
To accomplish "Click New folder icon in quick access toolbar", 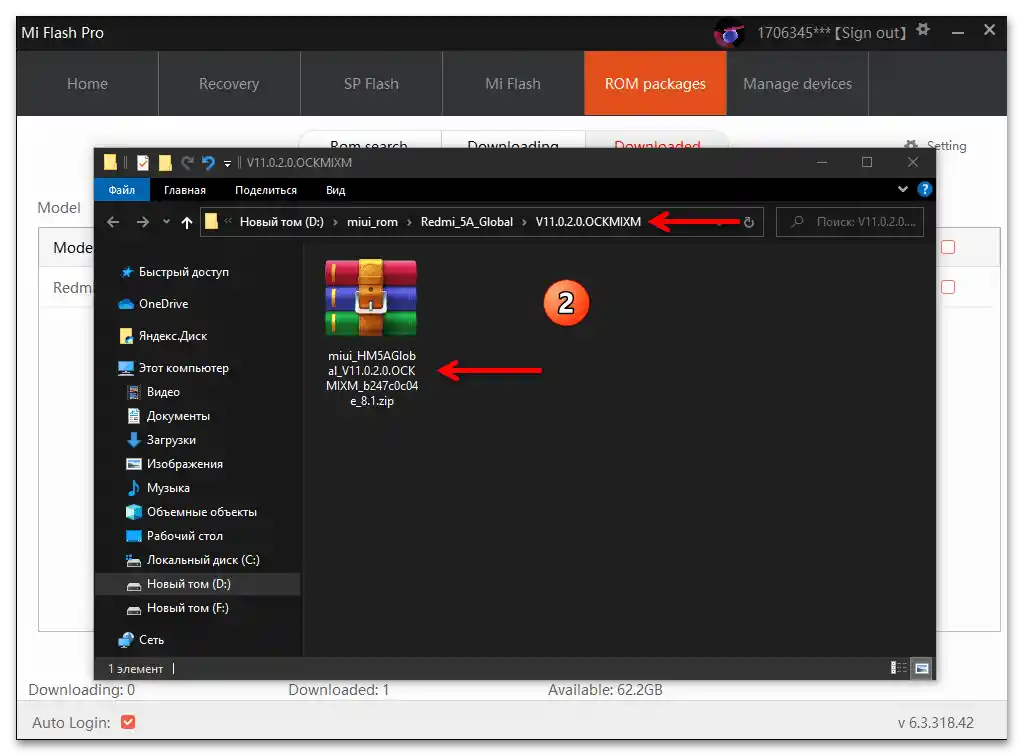I will click(x=165, y=162).
